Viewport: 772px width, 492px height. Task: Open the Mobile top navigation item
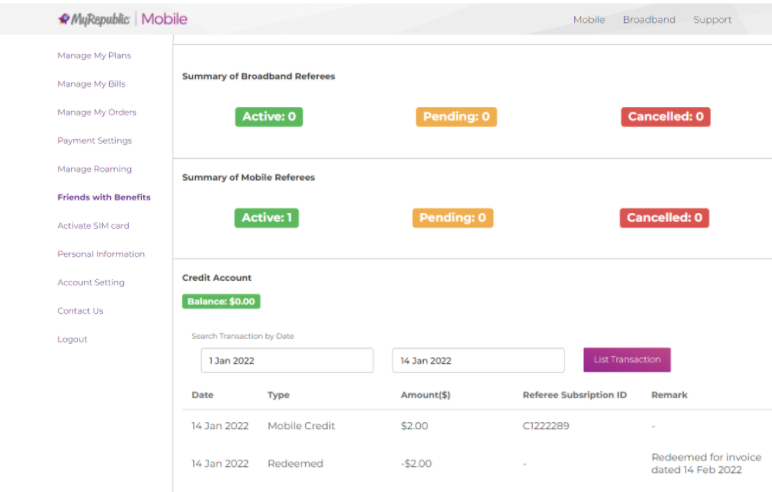589,20
